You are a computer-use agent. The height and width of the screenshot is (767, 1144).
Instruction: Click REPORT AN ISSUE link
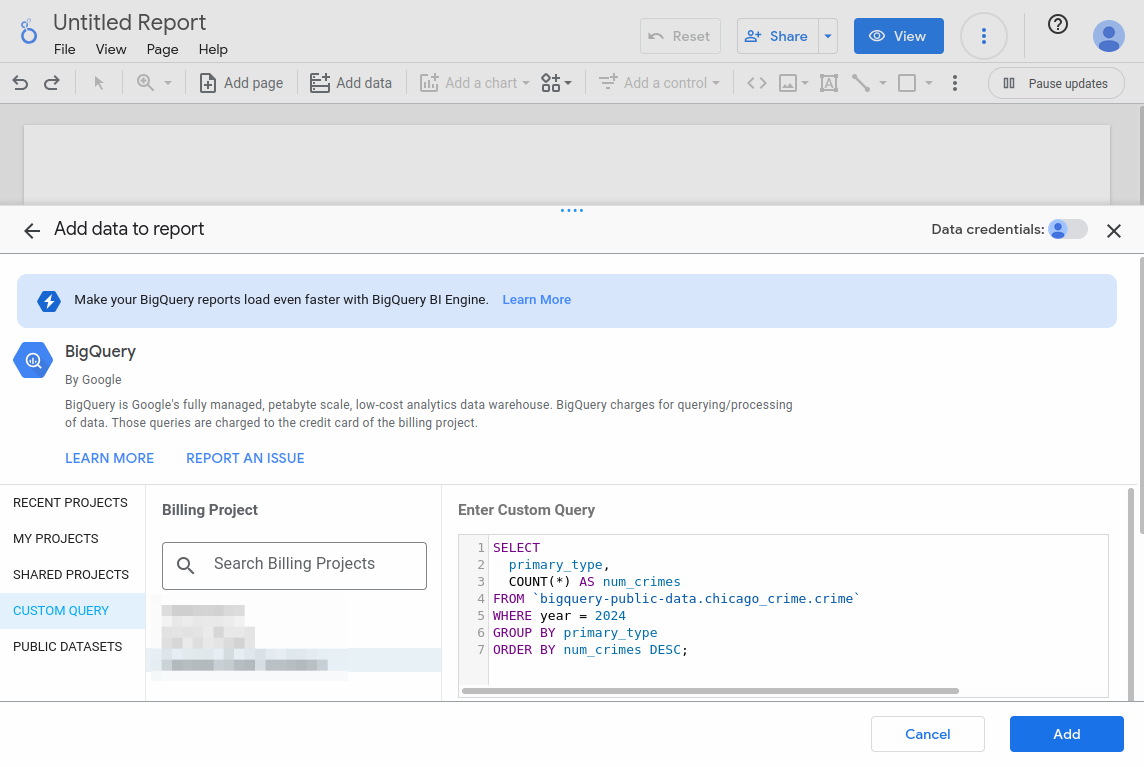coord(245,458)
